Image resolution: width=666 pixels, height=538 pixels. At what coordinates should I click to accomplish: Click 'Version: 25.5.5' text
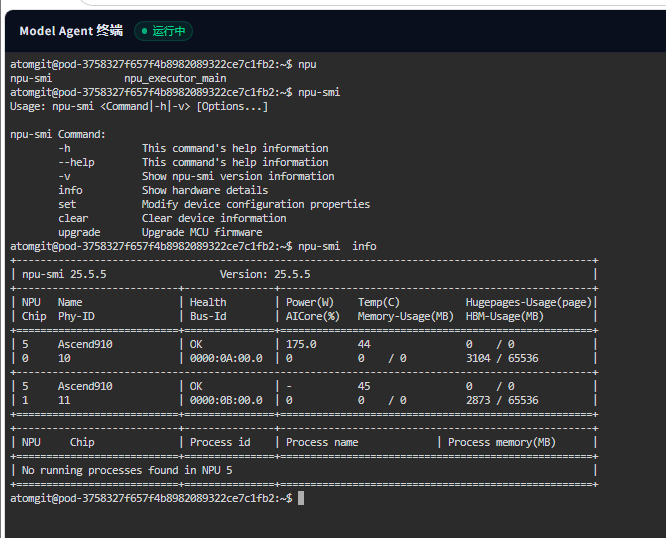[265, 274]
